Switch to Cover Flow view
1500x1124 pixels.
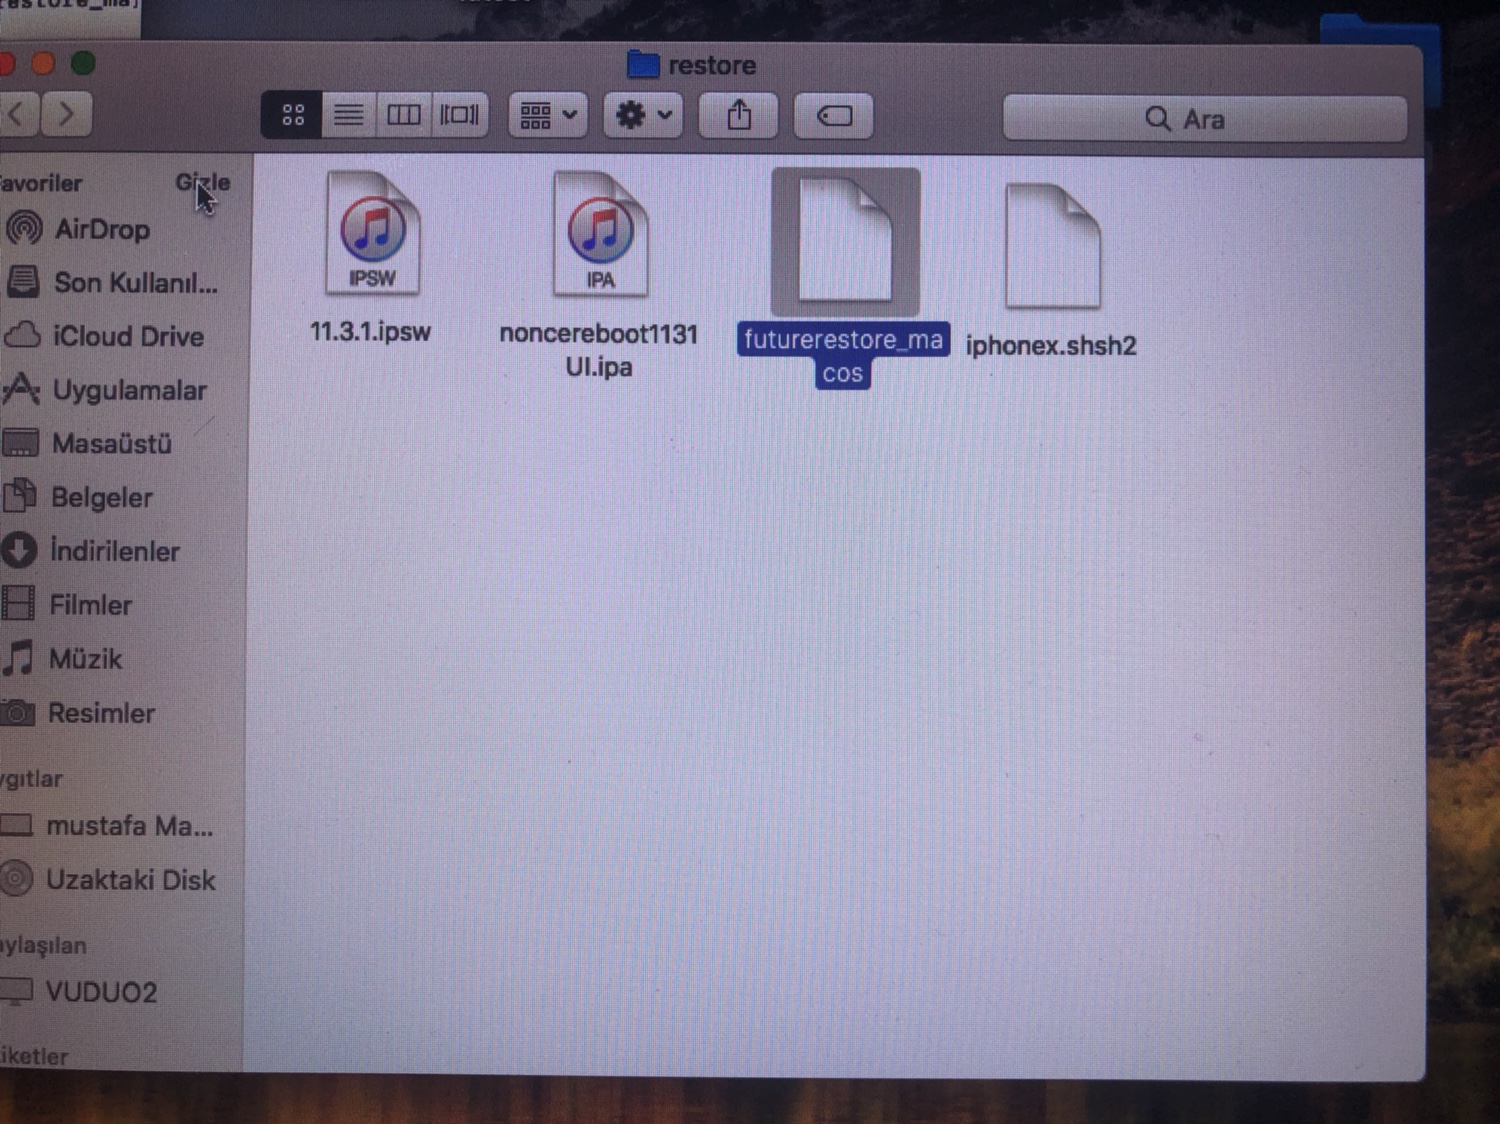459,116
